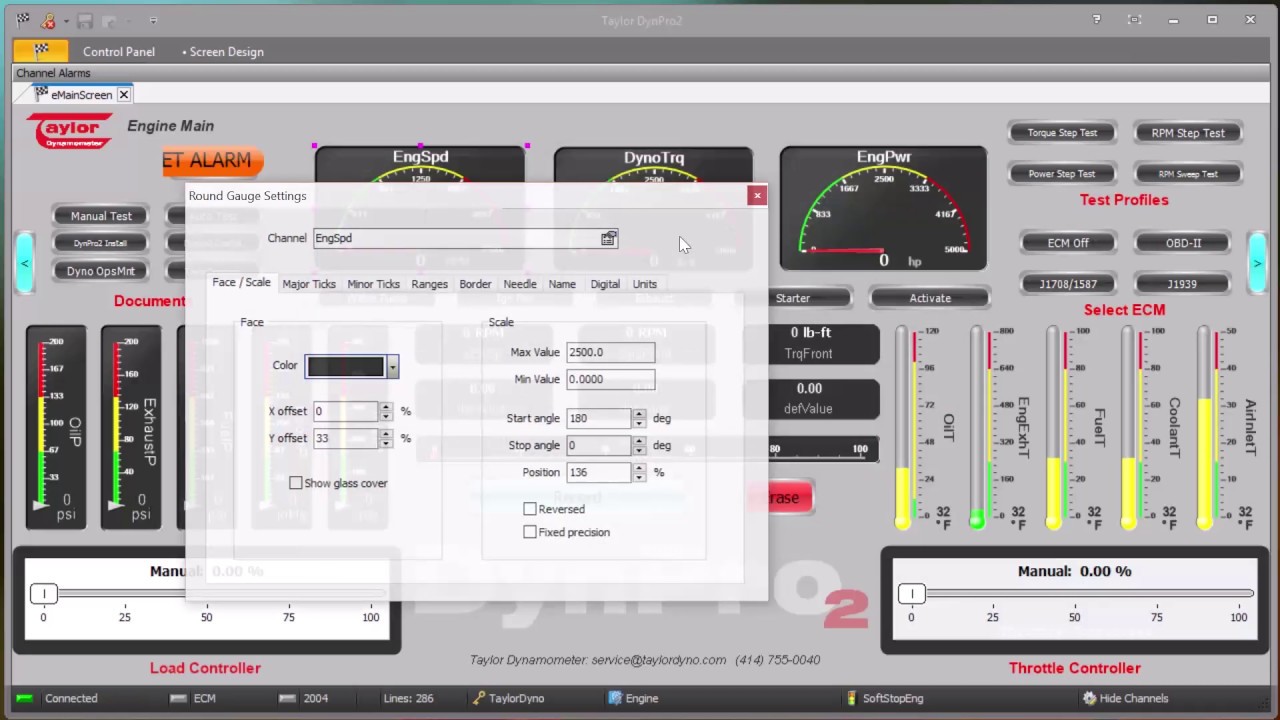Open the Face color dropdown arrow
Viewport: 1280px width, 720px height.
[392, 367]
